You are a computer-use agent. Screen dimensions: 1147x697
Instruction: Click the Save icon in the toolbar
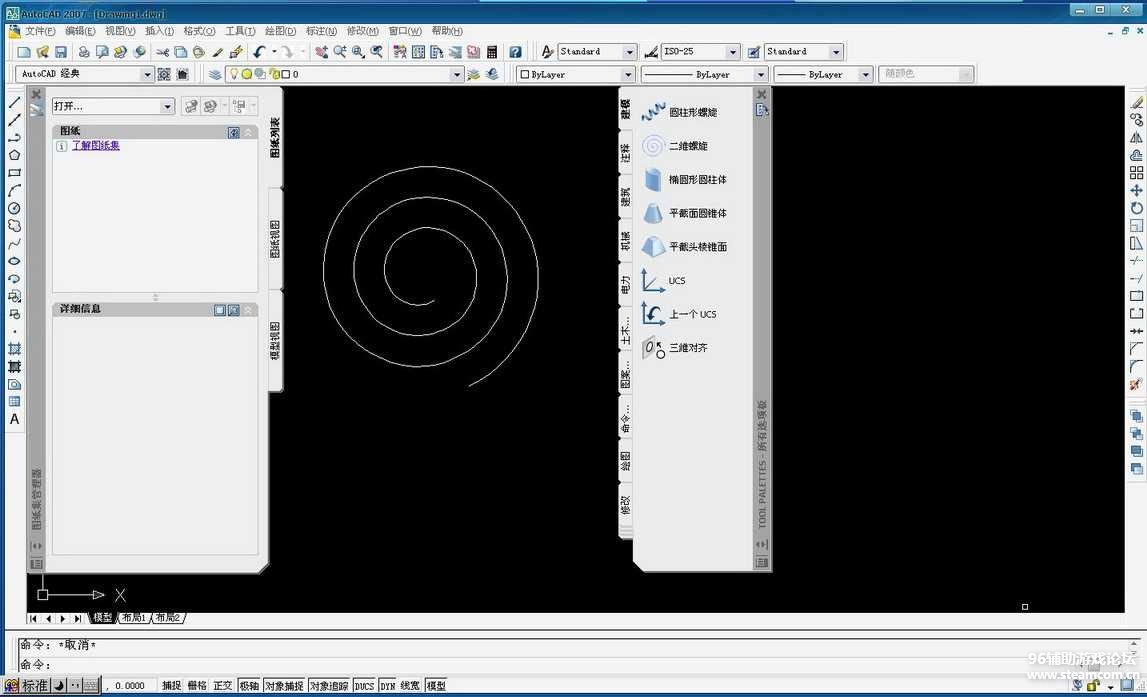tap(61, 52)
